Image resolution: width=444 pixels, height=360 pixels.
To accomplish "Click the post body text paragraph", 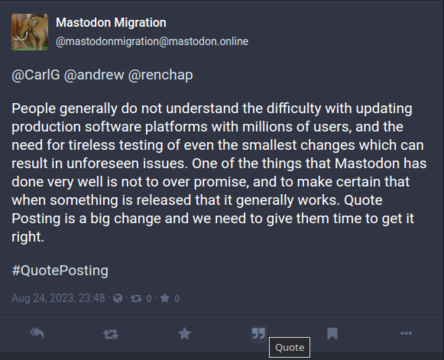I will coord(219,173).
